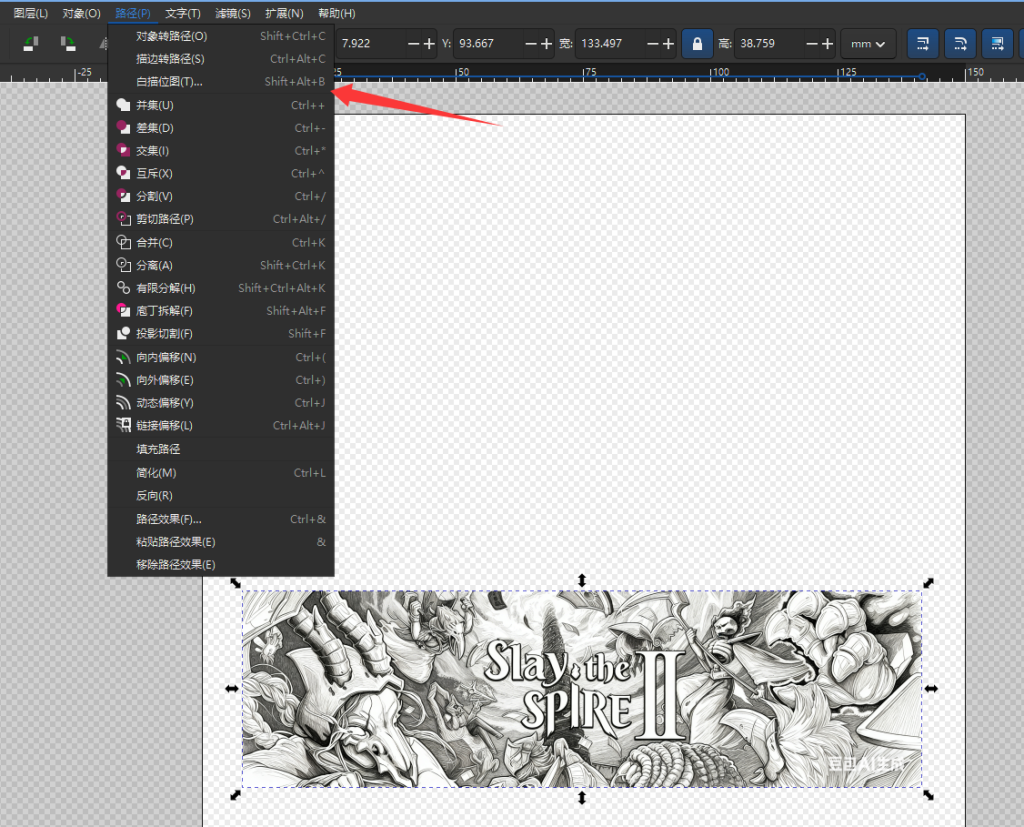Screen dimensions: 1024x827
Task: Choose 差集(D) difference operation
Action: point(155,128)
